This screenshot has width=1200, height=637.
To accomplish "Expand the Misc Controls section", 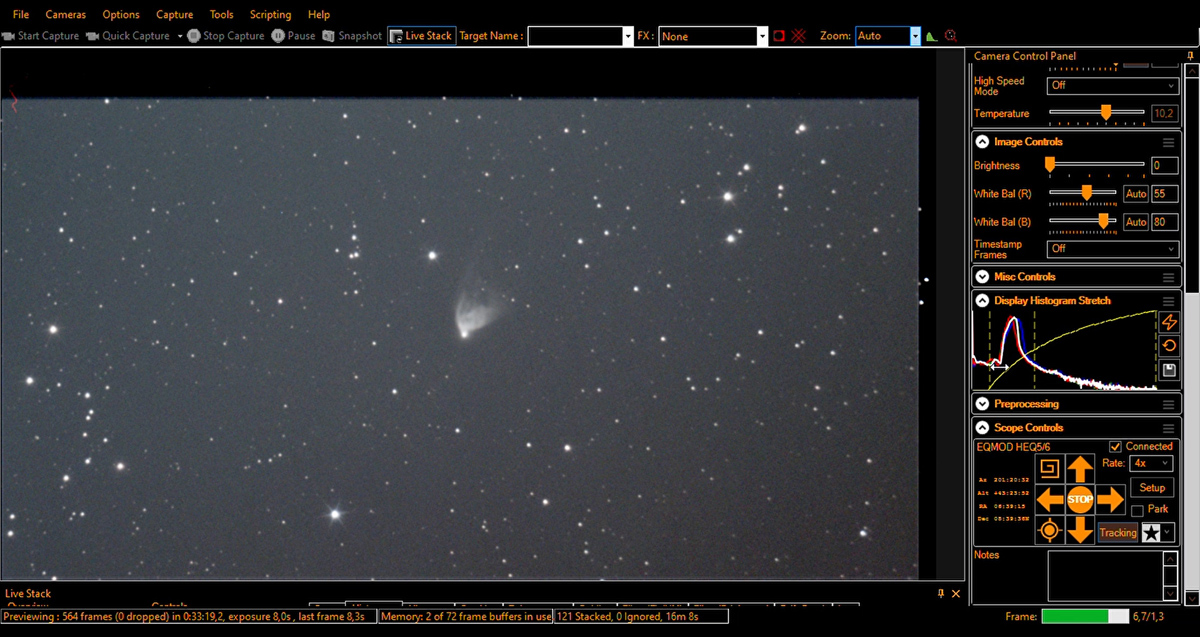I will (x=982, y=277).
